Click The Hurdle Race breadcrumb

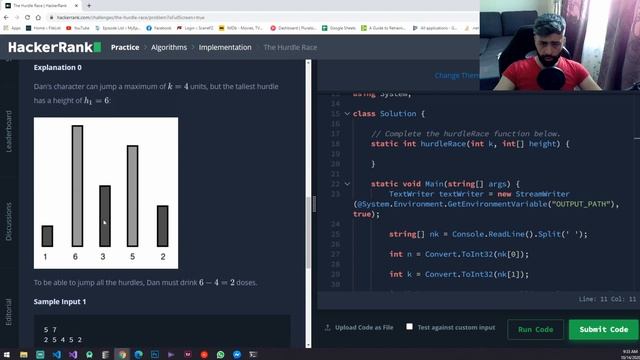point(290,47)
